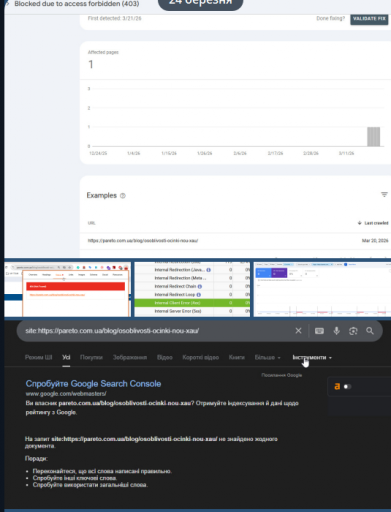
Task: Select the 'Поради:' heading text
Action: point(36,459)
